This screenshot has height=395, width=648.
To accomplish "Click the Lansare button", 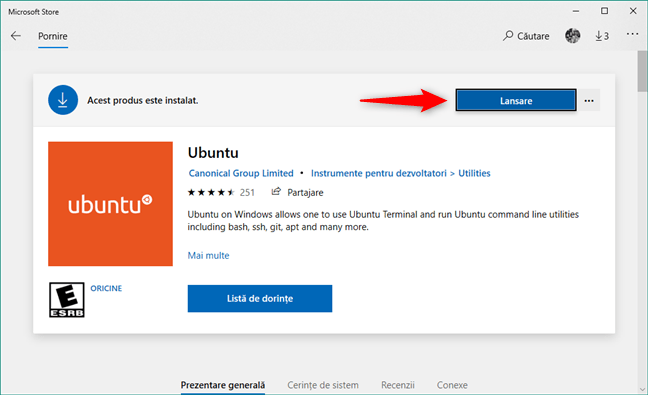I will point(516,100).
